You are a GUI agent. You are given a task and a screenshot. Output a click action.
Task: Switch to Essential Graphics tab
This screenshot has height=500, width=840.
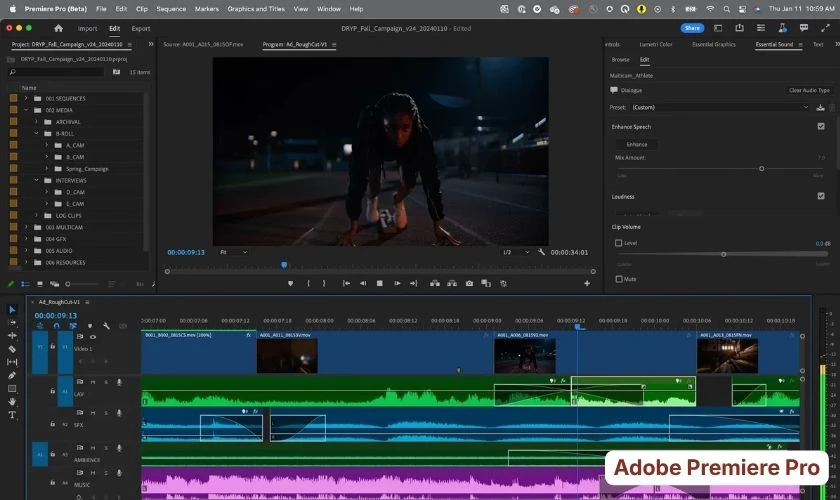[x=714, y=44]
